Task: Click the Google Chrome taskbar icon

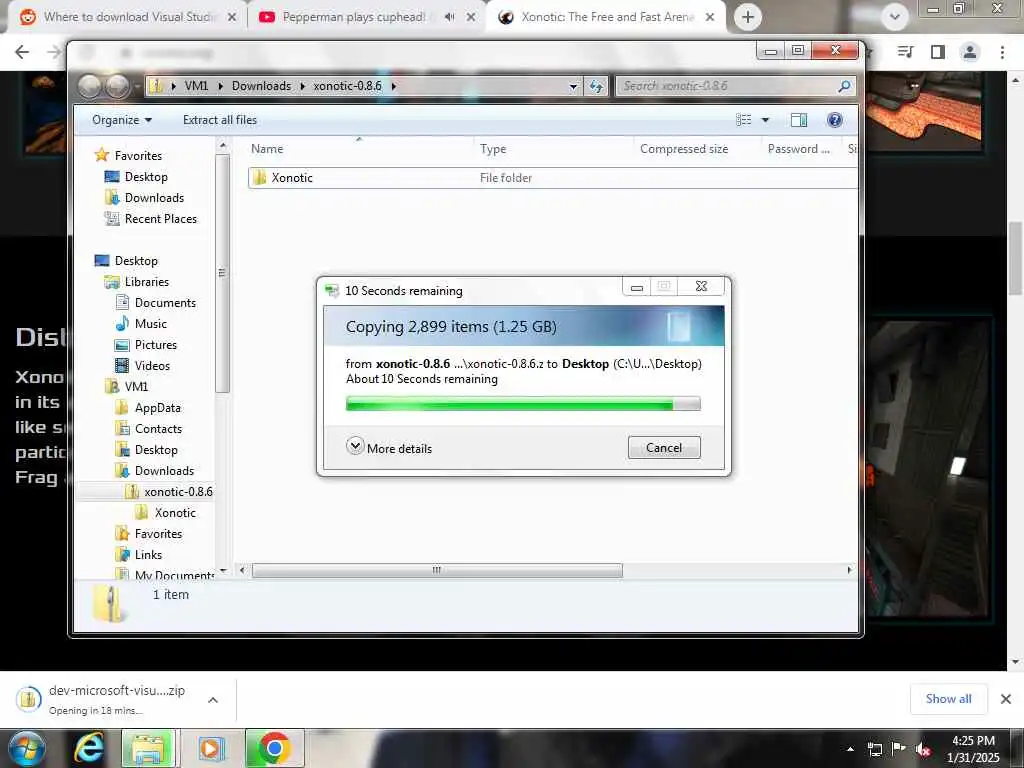Action: 274,748
